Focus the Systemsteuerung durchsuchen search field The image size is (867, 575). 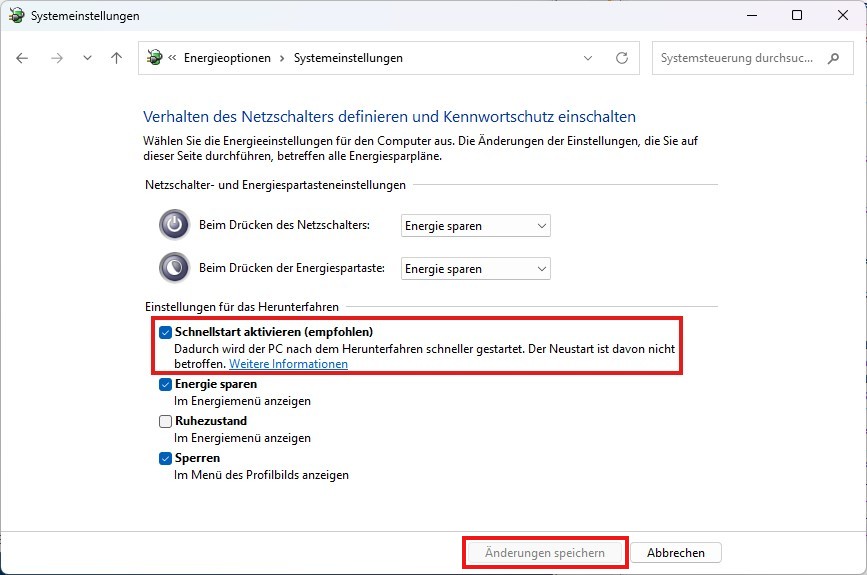(753, 58)
